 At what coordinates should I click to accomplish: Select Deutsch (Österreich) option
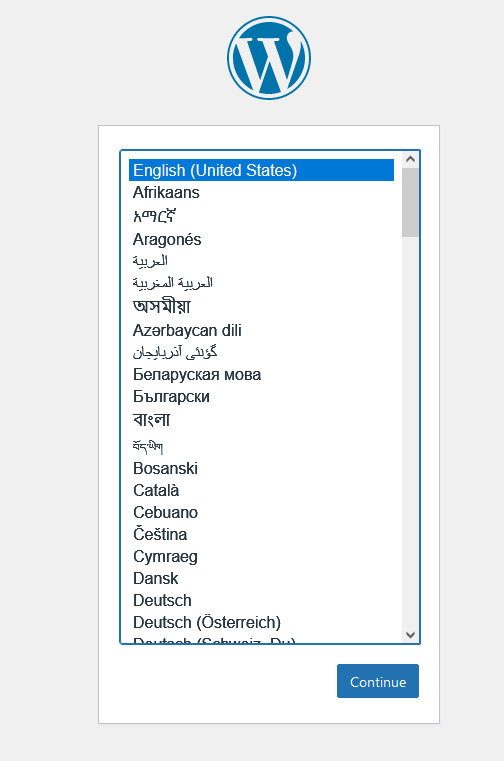coord(261,622)
